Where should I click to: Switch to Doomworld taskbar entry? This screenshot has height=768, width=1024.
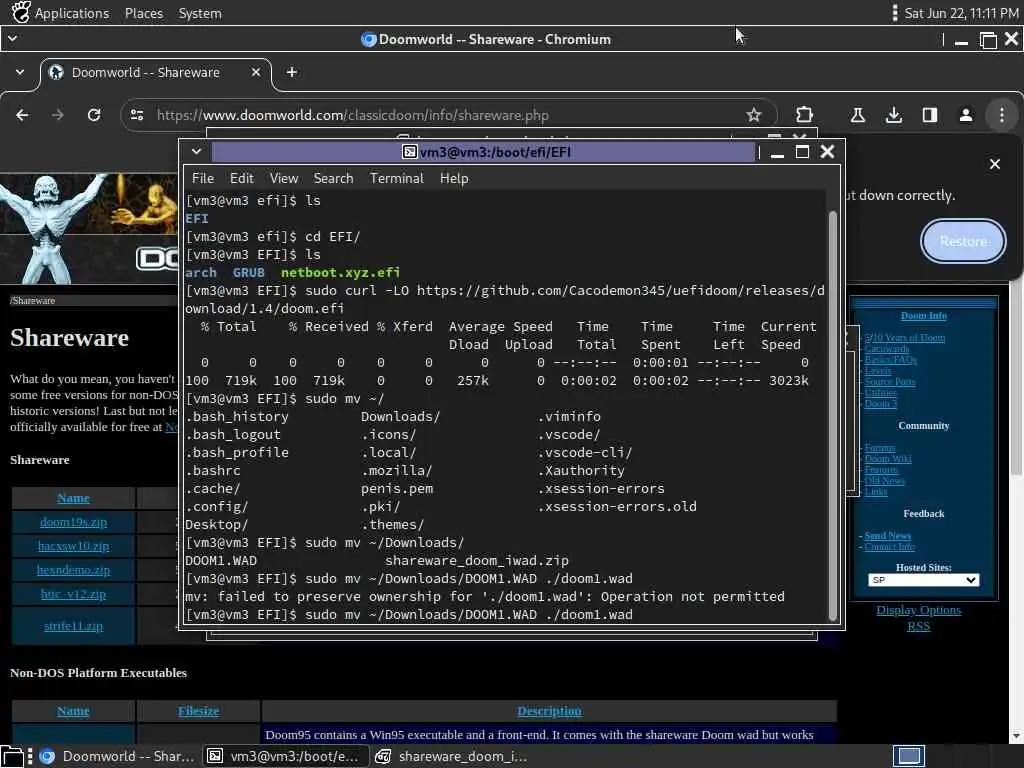[118, 756]
